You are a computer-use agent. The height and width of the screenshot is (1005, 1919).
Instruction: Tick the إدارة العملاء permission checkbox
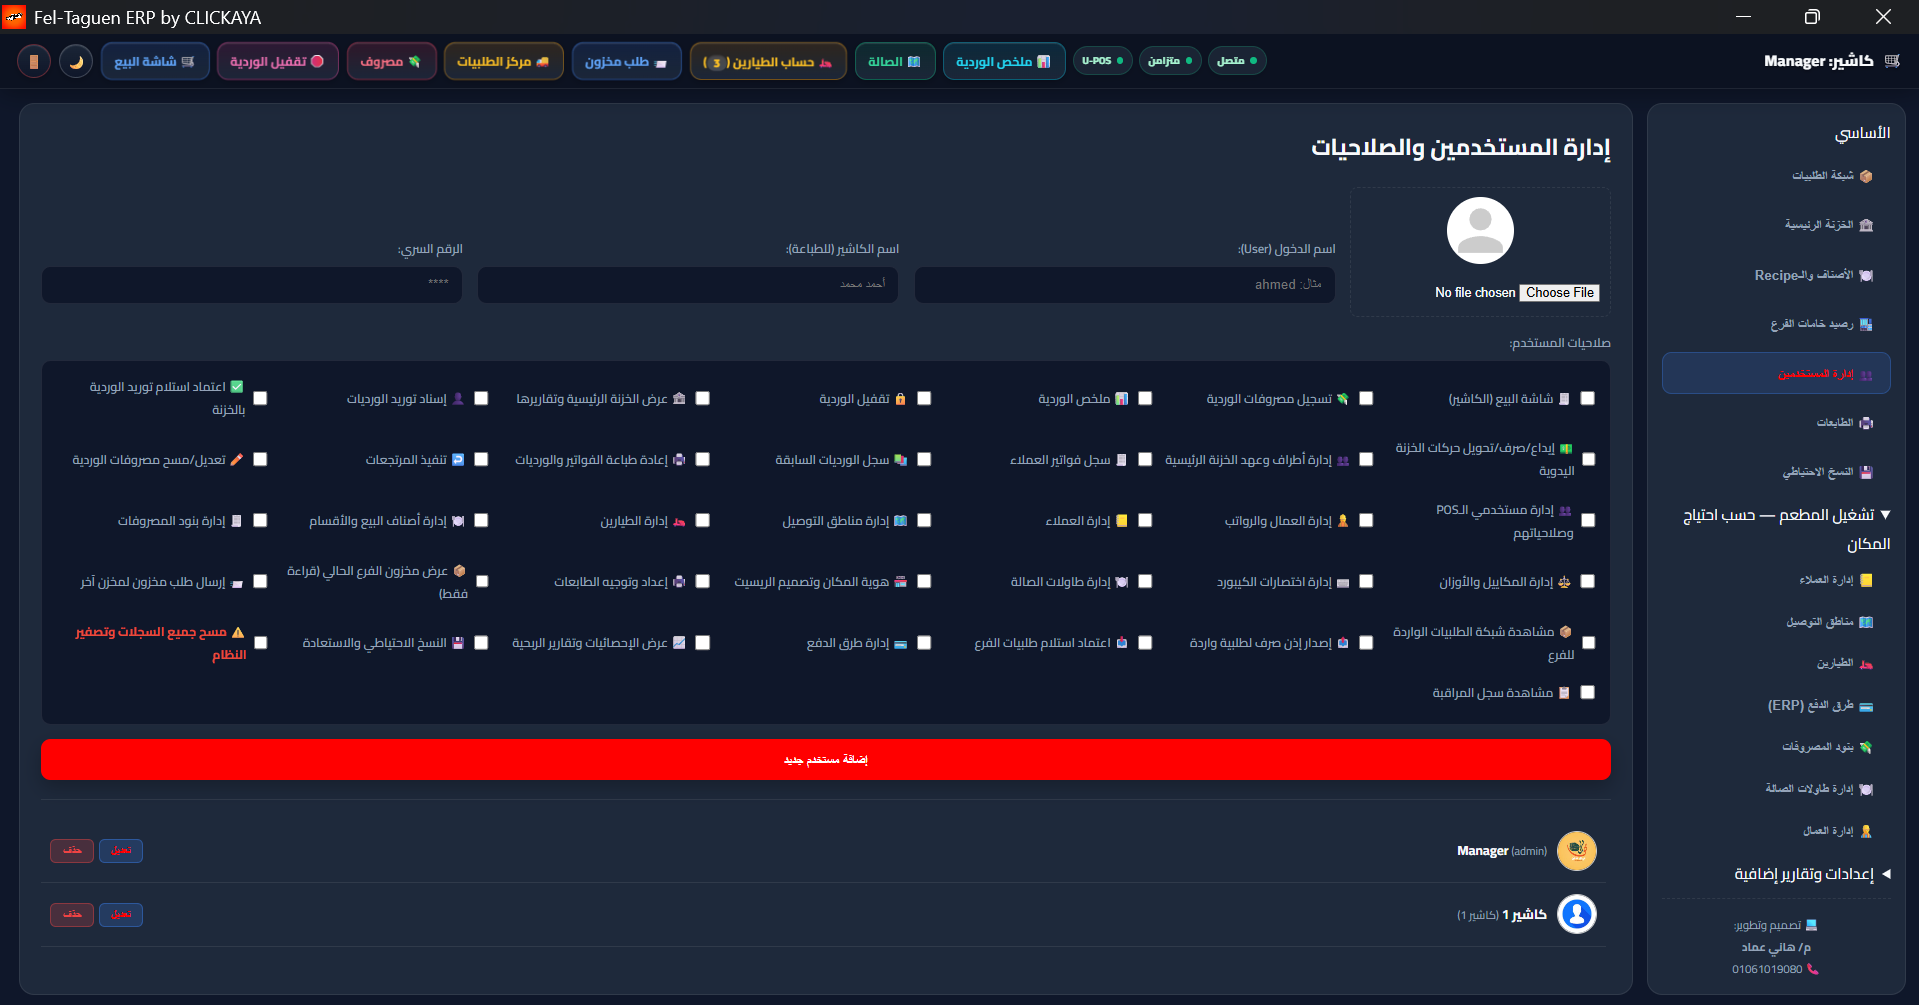(1145, 520)
